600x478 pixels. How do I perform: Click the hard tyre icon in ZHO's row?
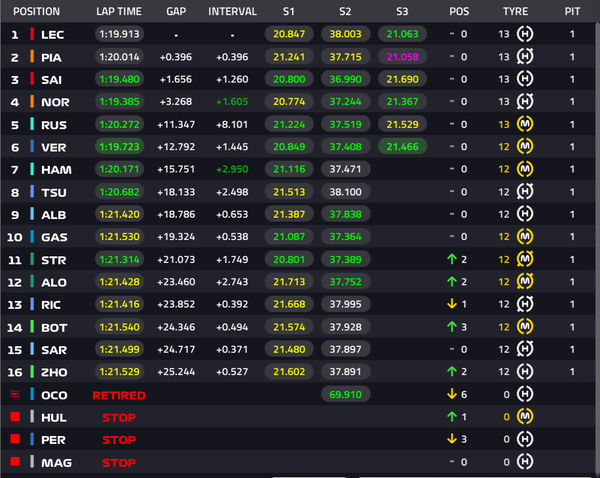[x=525, y=371]
